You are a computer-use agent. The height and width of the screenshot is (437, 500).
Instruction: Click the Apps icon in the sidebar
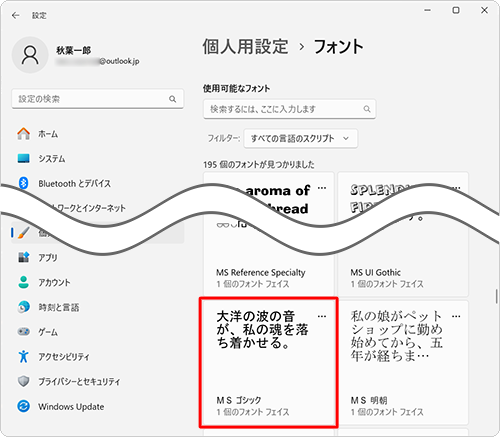[23, 257]
